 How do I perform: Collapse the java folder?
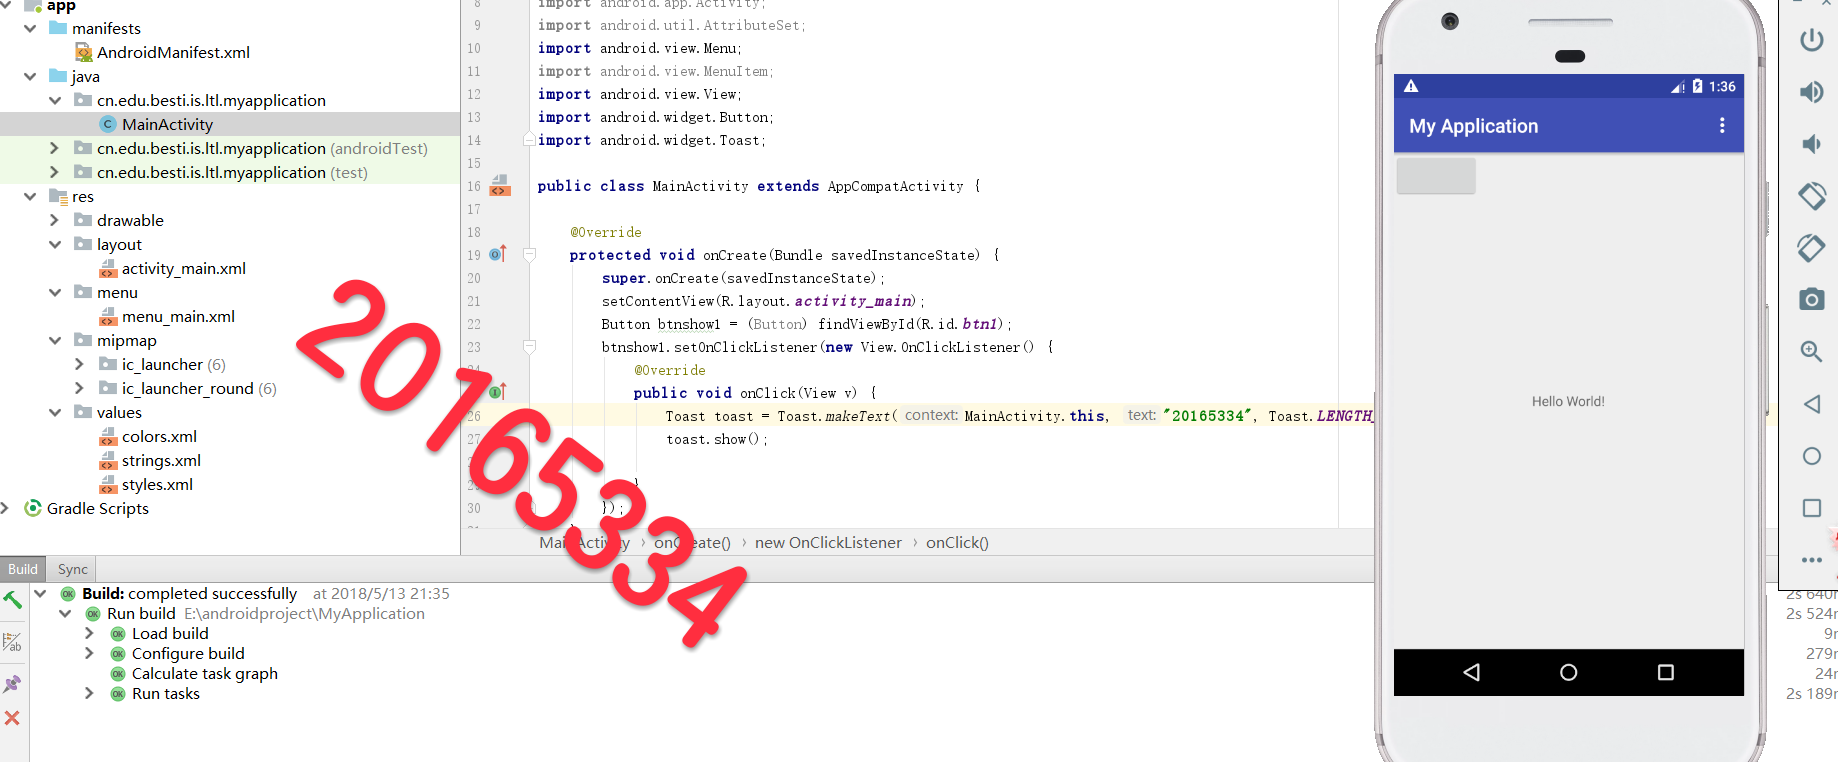click(x=30, y=76)
